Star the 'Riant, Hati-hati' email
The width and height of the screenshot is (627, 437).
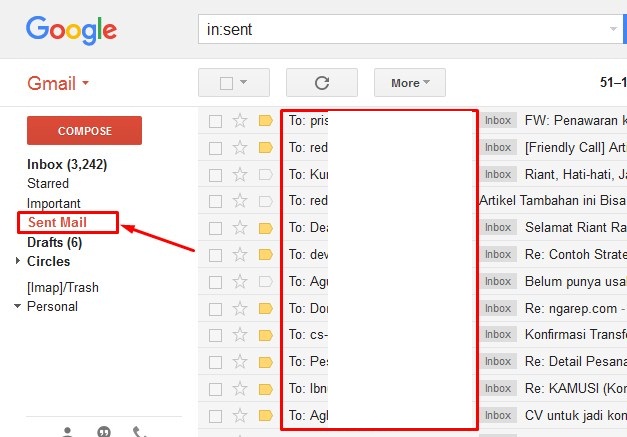pos(240,174)
